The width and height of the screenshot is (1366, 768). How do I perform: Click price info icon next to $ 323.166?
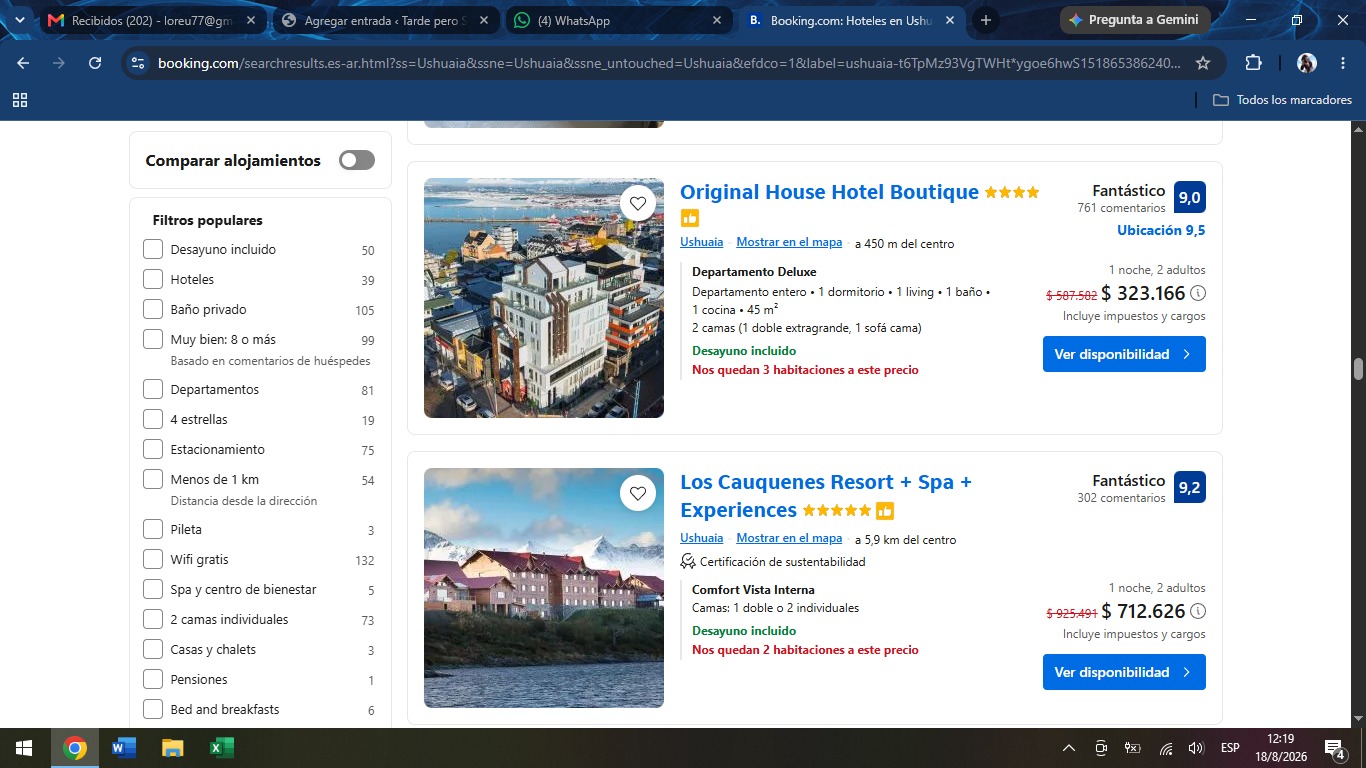pos(1198,293)
